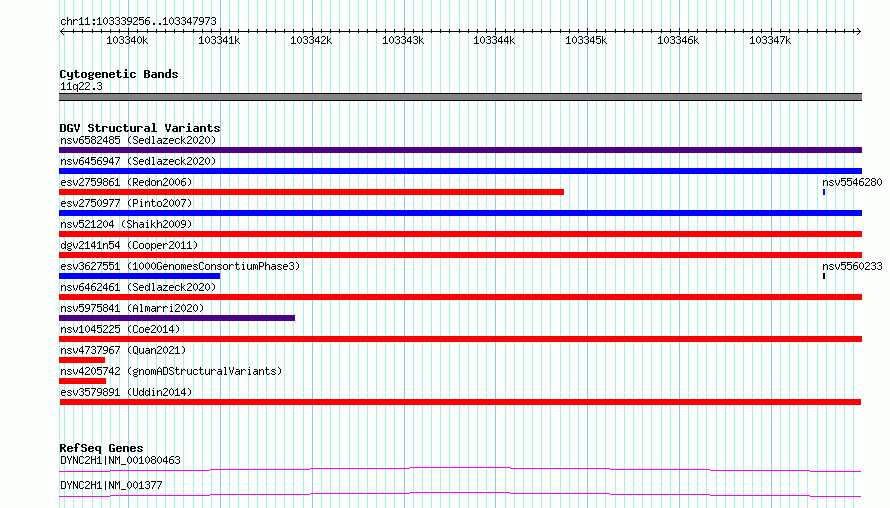The height and width of the screenshot is (508, 890).
Task: Select the blue nsv6456947 variant bar
Action: (x=460, y=171)
